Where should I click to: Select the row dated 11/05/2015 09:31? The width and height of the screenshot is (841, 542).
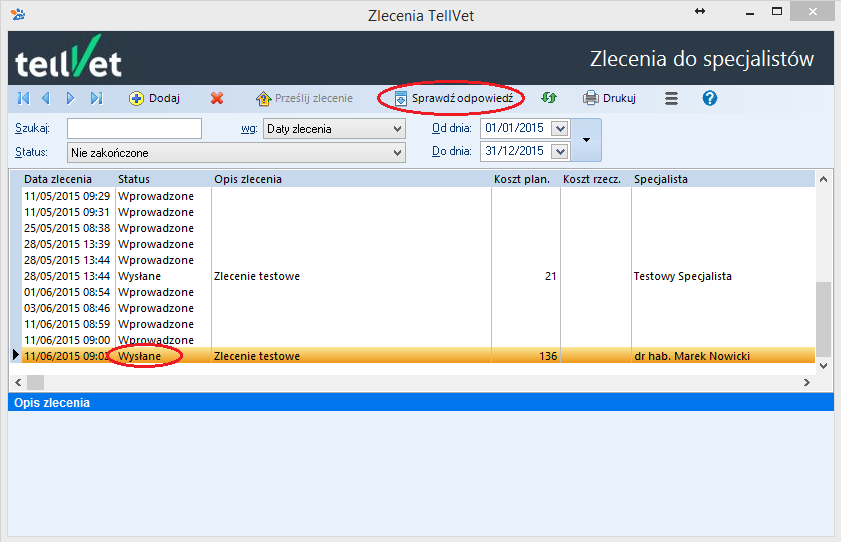(x=418, y=212)
